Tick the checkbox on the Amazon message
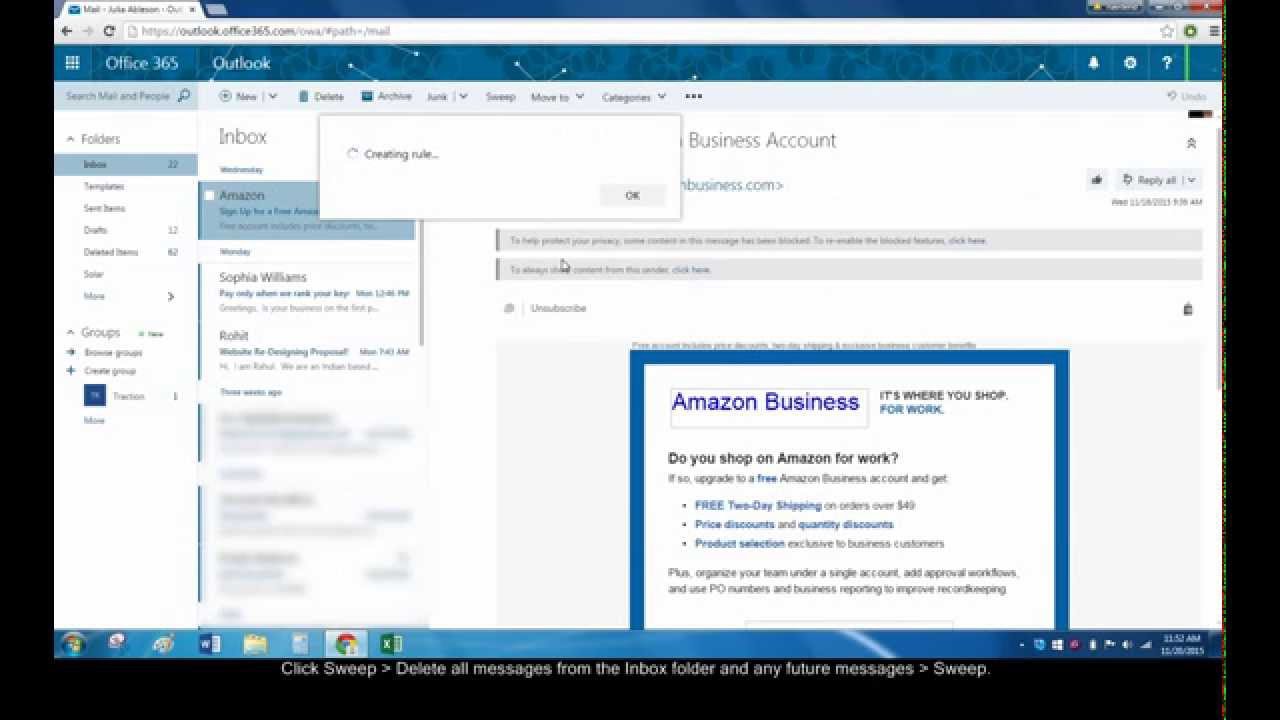Image resolution: width=1280 pixels, height=720 pixels. point(209,196)
